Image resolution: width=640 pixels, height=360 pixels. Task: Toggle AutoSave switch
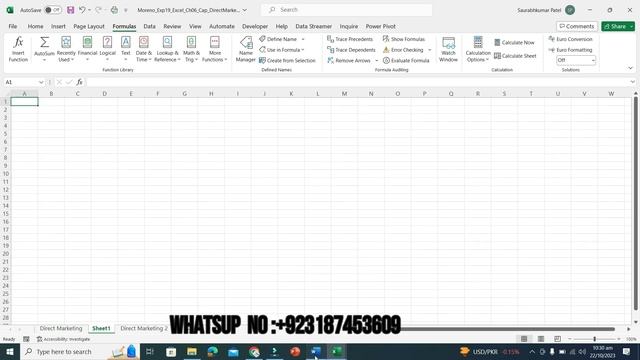point(53,10)
